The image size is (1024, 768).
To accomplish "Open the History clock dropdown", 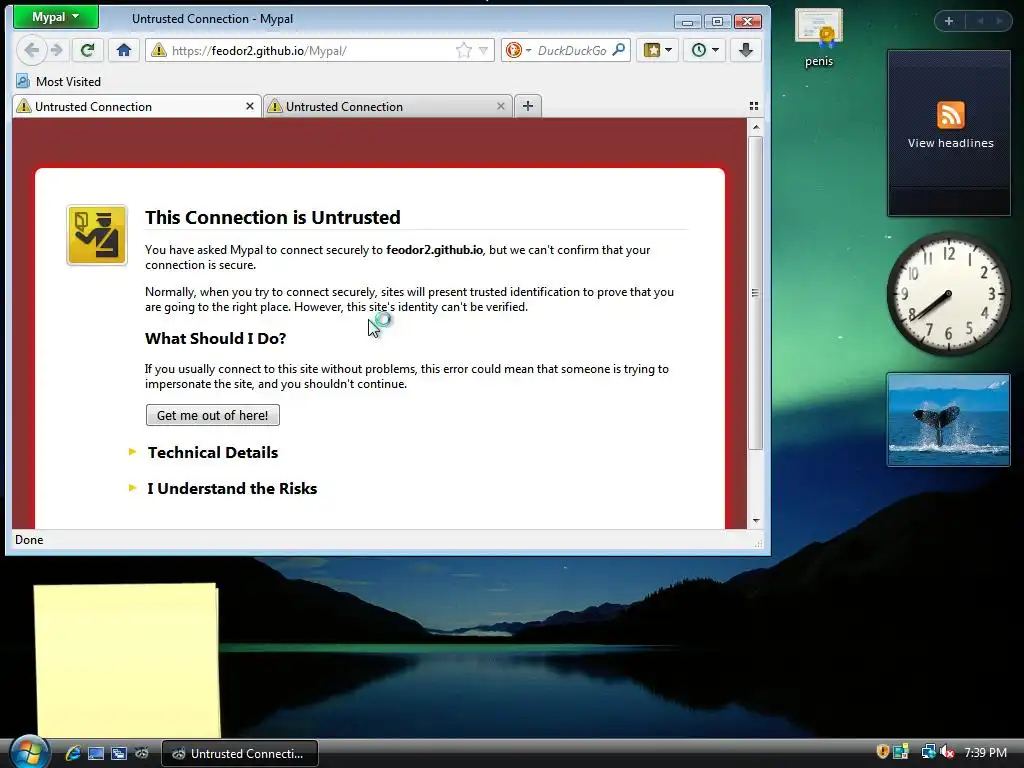I will (705, 50).
